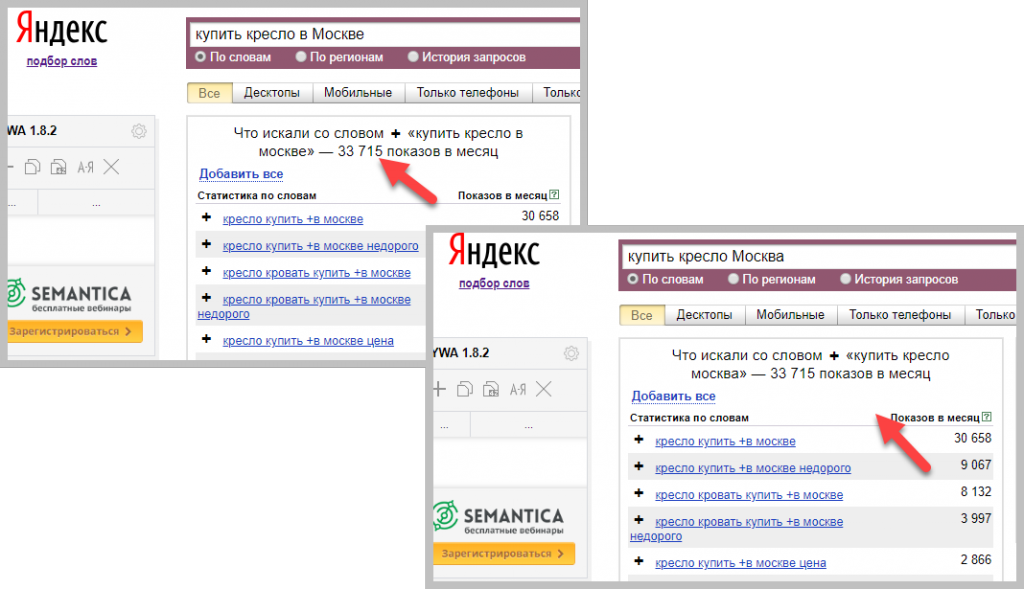
Task: Clear YWA list with X in 'купить кресло Москва' window
Action: pyautogui.click(x=544, y=390)
